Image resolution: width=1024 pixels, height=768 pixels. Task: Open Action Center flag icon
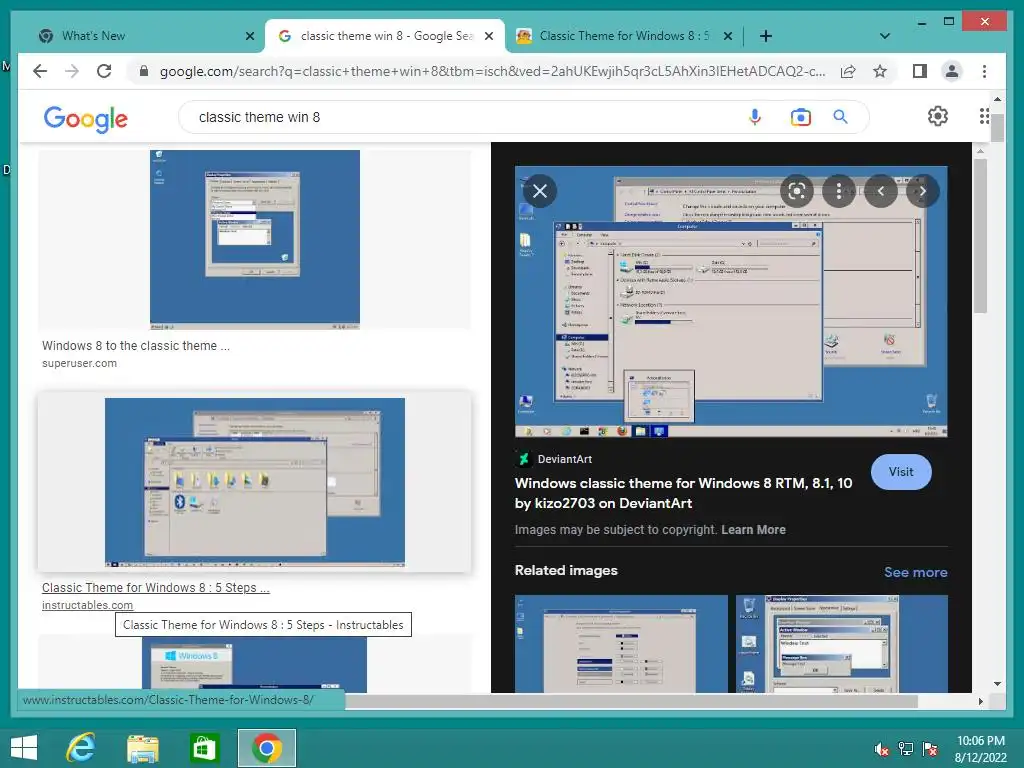[930, 749]
